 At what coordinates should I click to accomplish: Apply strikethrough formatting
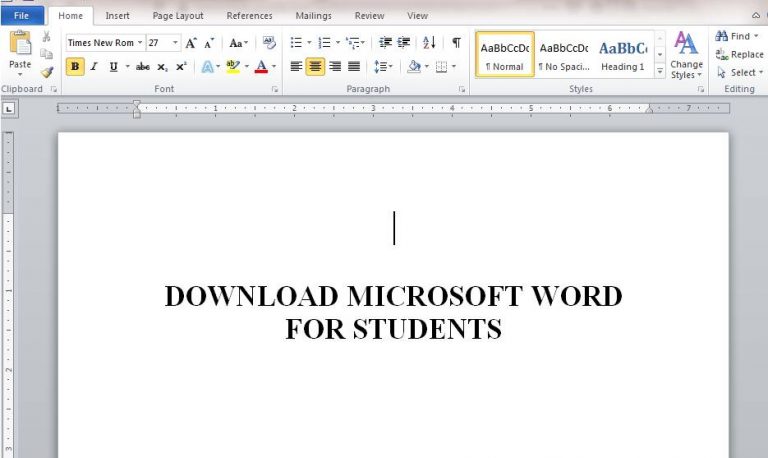(143, 67)
